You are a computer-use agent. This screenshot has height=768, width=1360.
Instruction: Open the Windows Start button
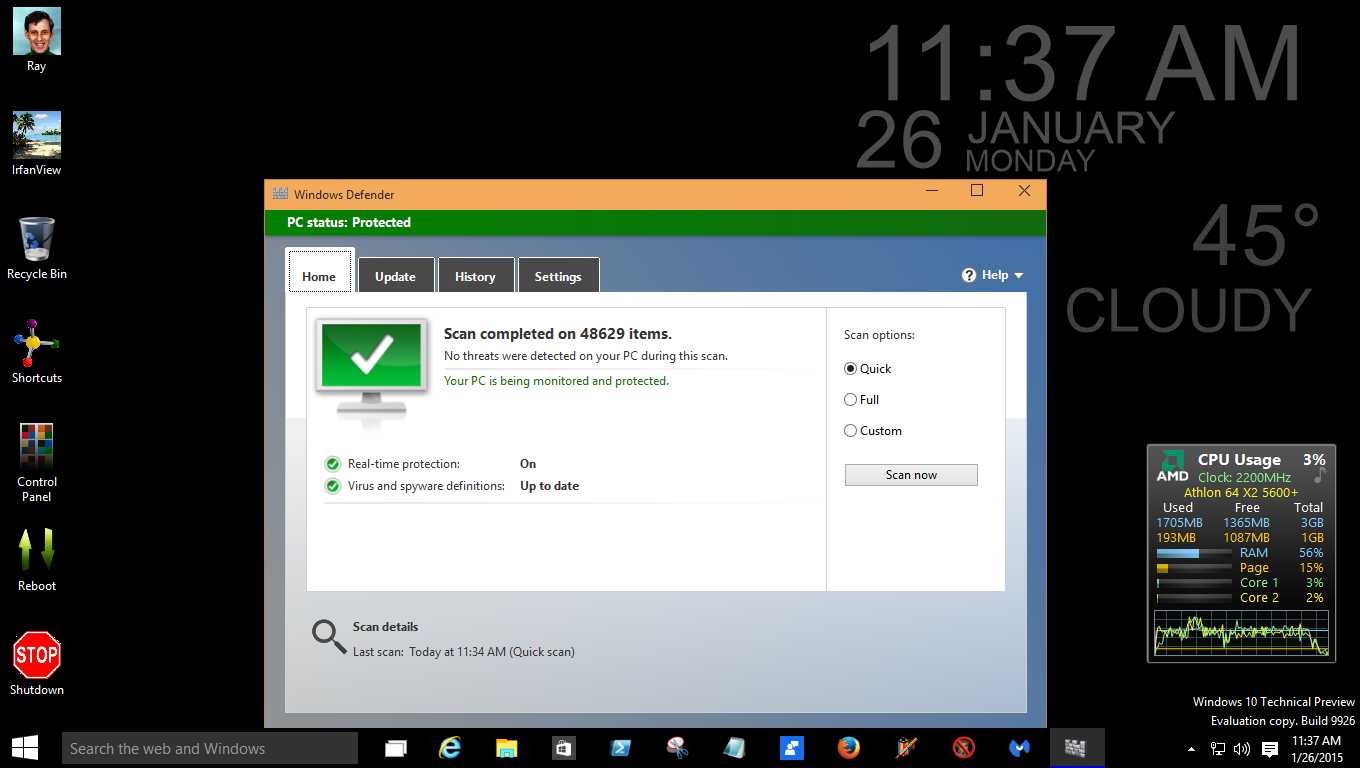pyautogui.click(x=25, y=748)
